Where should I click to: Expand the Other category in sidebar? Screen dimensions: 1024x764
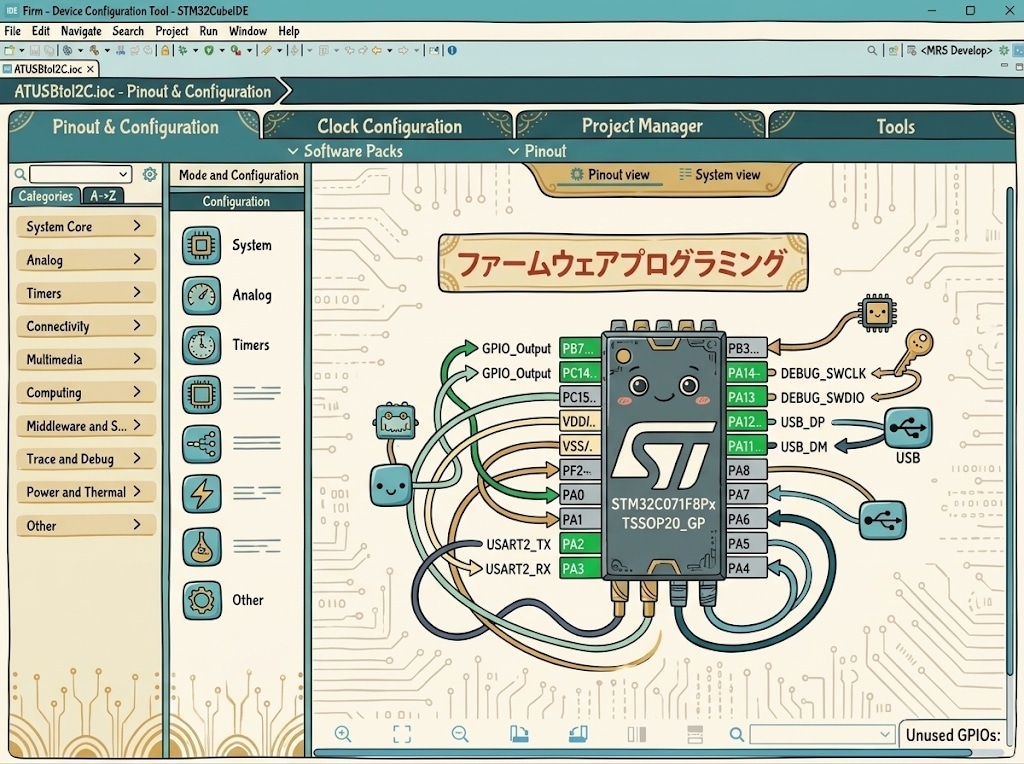86,526
